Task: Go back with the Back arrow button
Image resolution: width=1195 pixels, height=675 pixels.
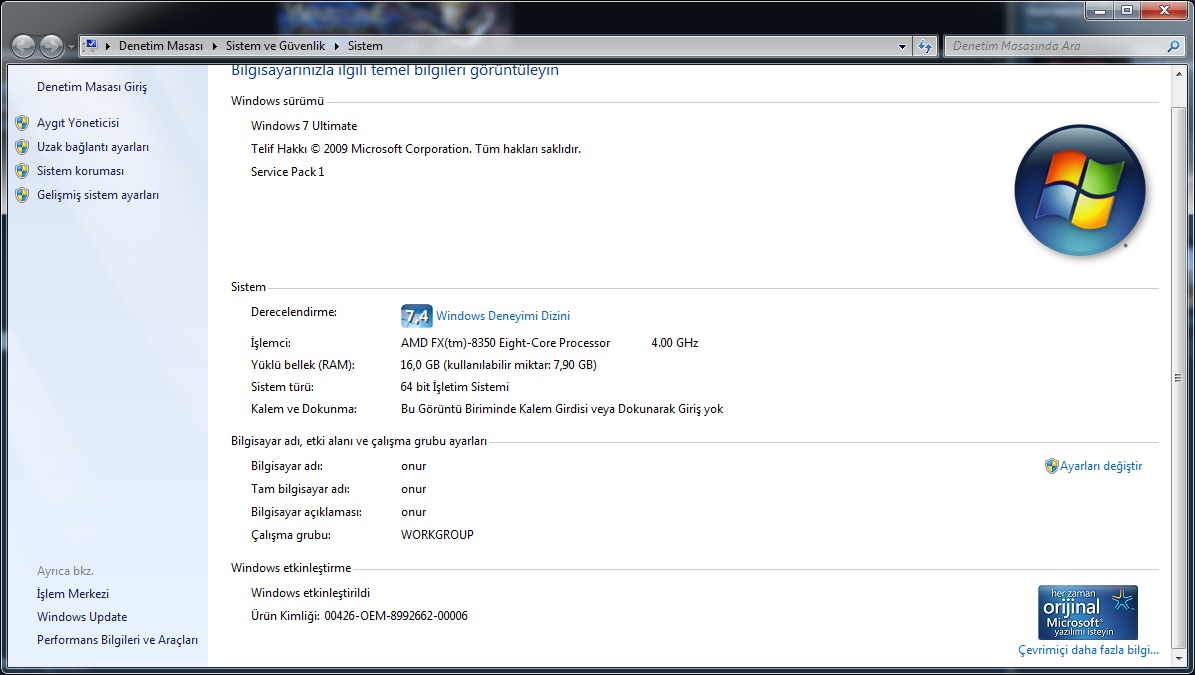Action: (24, 46)
